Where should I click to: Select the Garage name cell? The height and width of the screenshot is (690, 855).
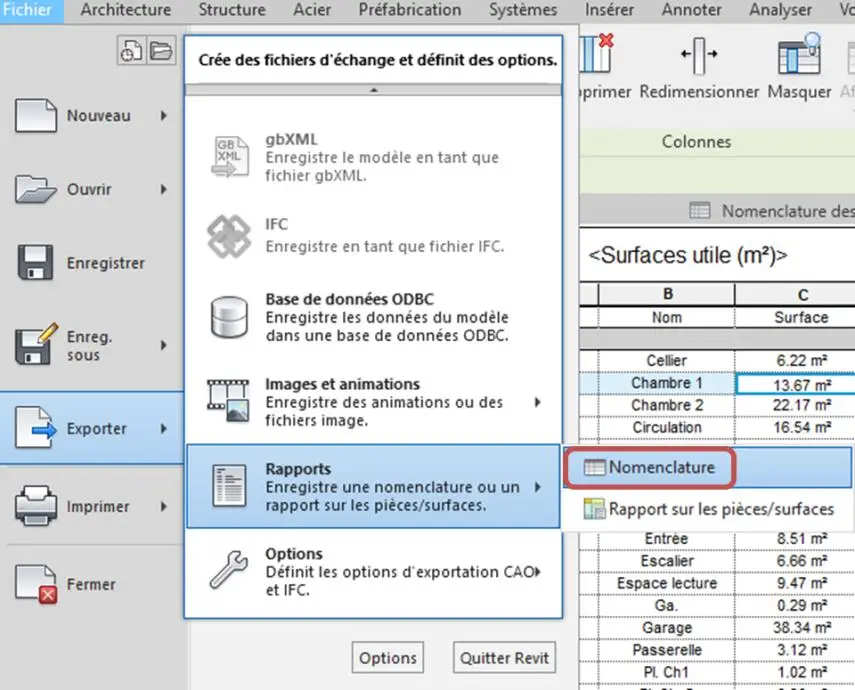[x=667, y=628]
